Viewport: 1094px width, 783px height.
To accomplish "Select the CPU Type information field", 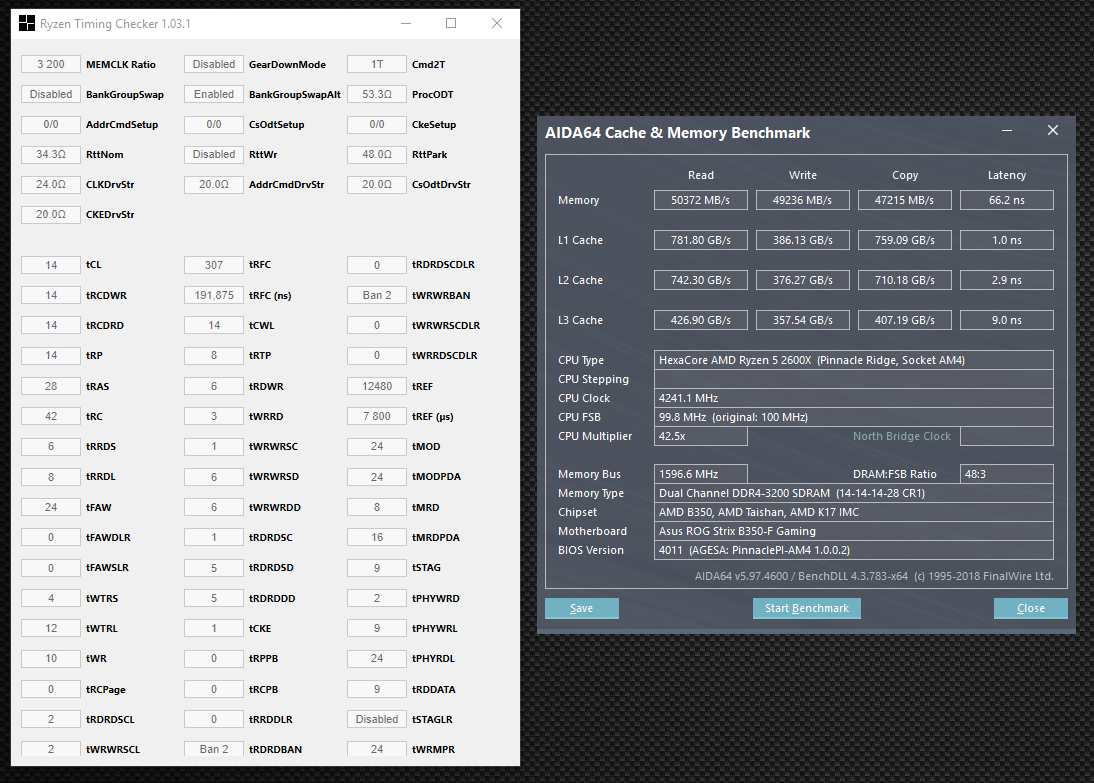I will tap(853, 360).
